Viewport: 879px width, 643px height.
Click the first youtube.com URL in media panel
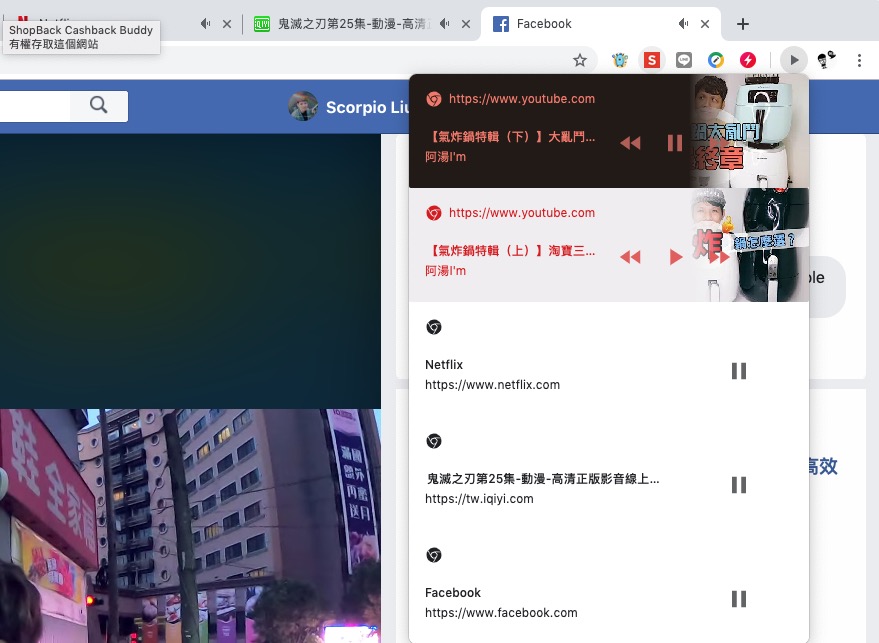(522, 99)
